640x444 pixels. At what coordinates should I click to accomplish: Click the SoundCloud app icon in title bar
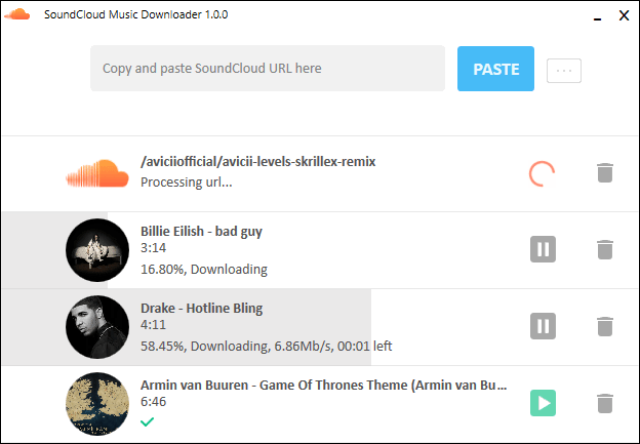coord(17,14)
